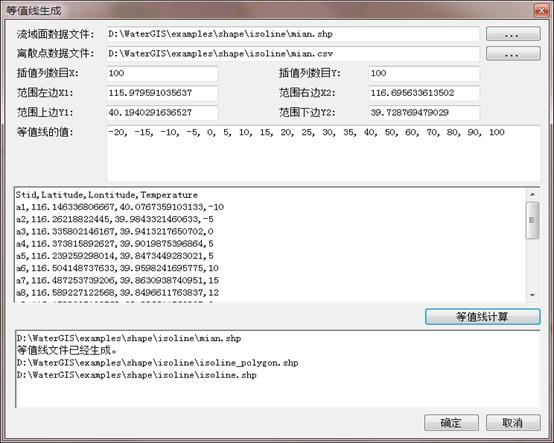Viewport: 554px width, 443px height.
Task: Click the 范围左边X1 label
Action: [45, 93]
